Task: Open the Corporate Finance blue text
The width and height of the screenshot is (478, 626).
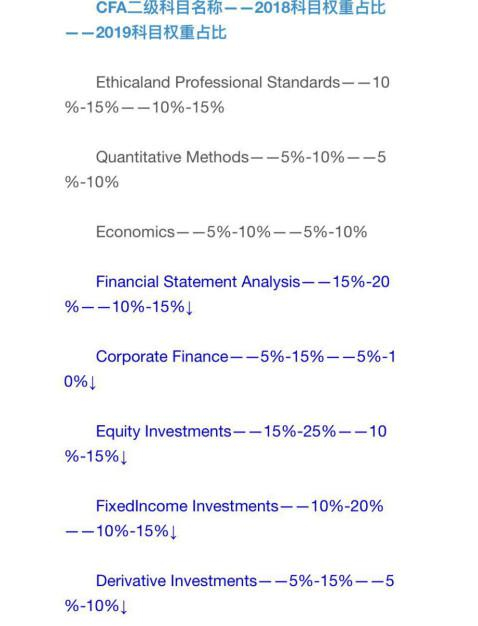Action: 162,357
